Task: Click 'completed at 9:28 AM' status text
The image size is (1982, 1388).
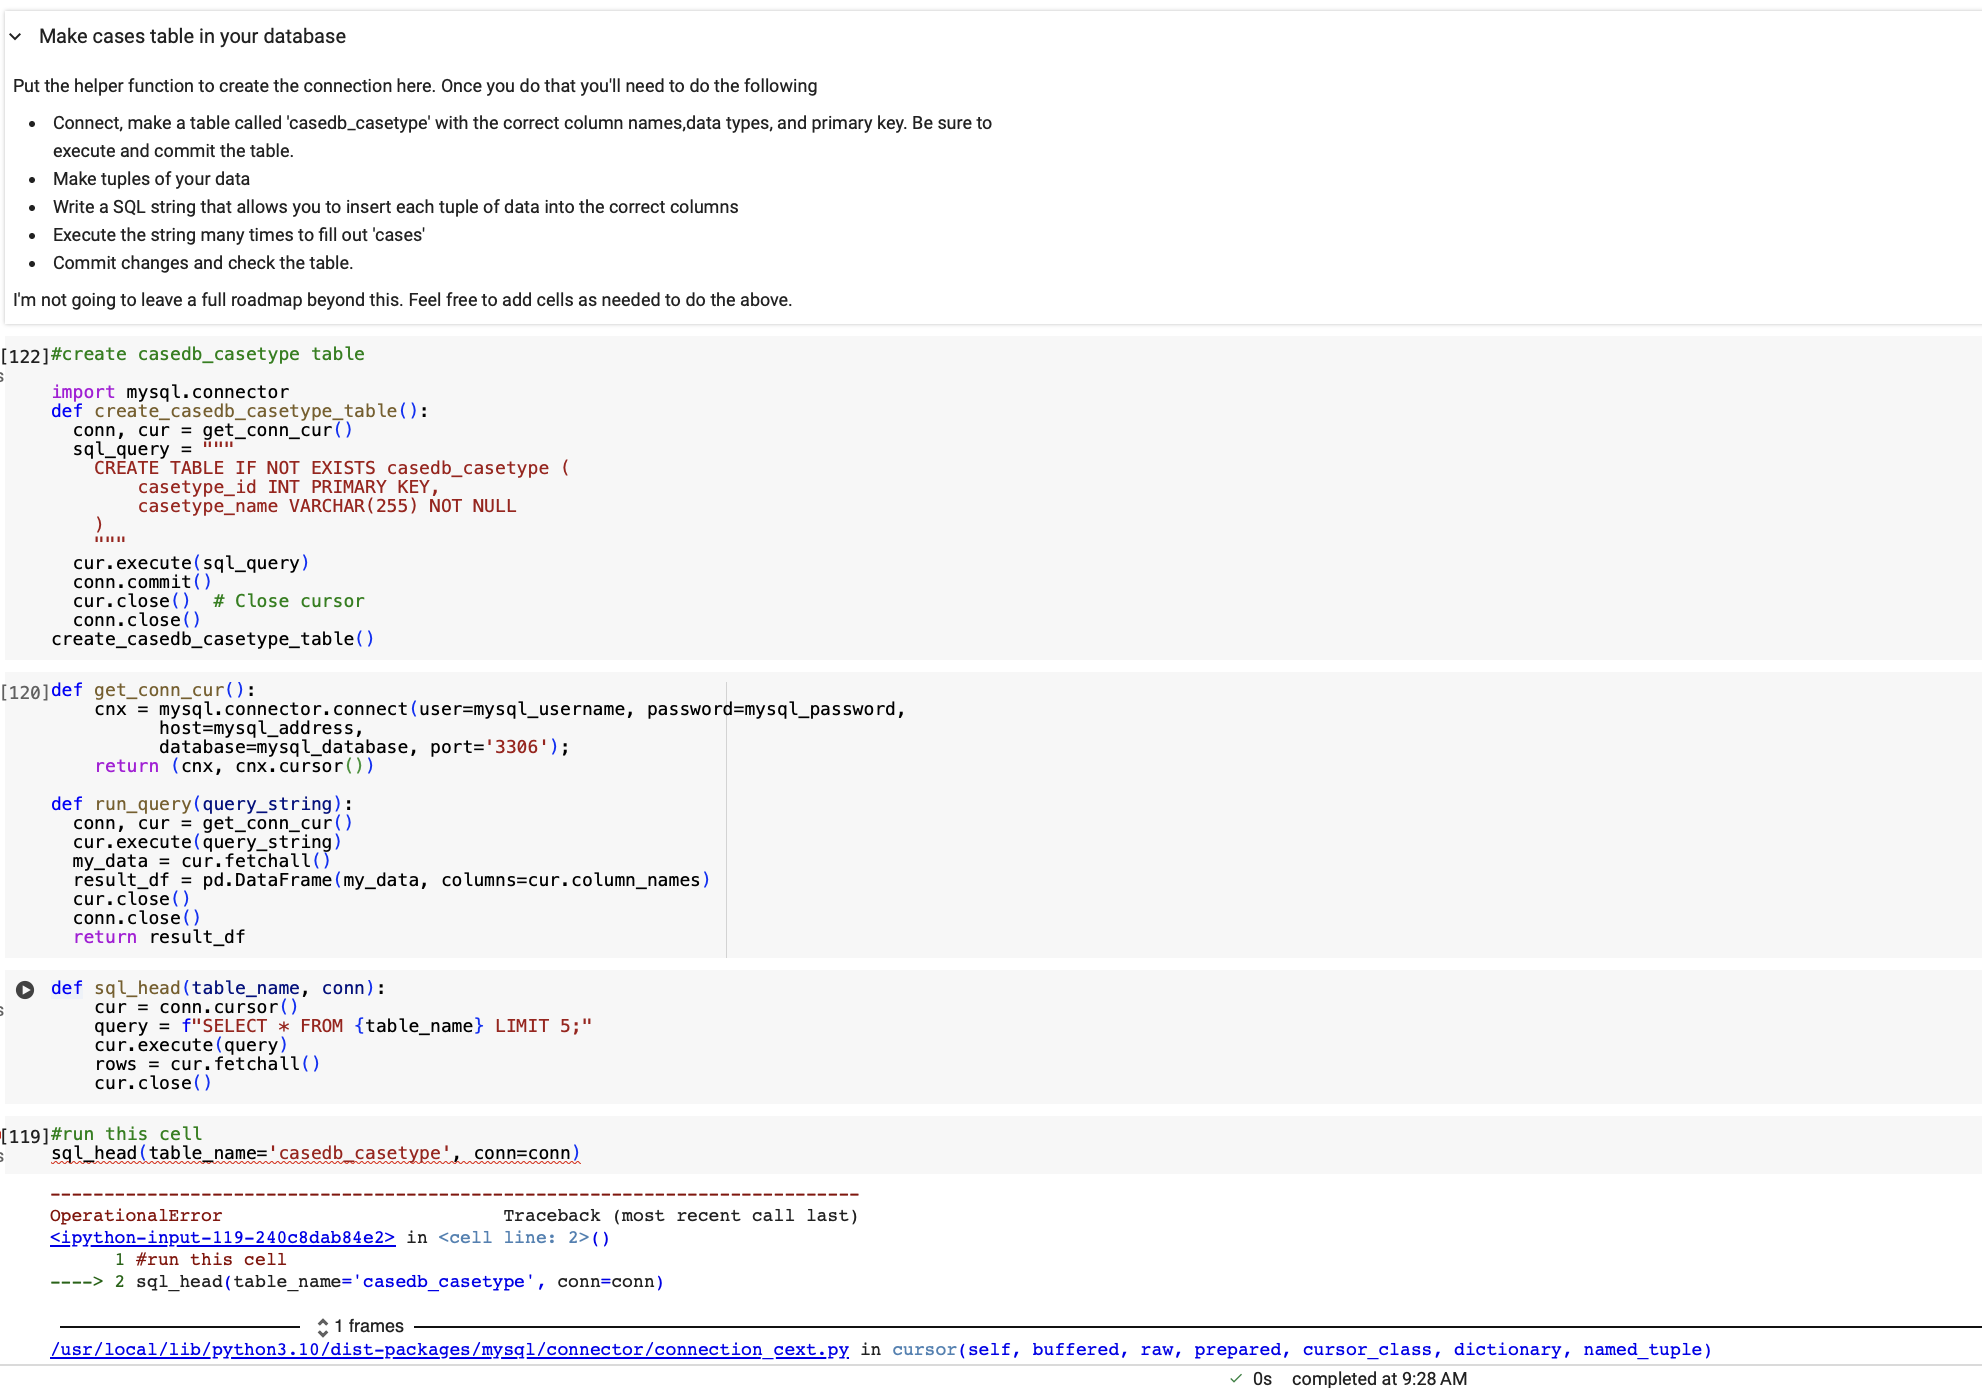Action: click(x=1381, y=1378)
